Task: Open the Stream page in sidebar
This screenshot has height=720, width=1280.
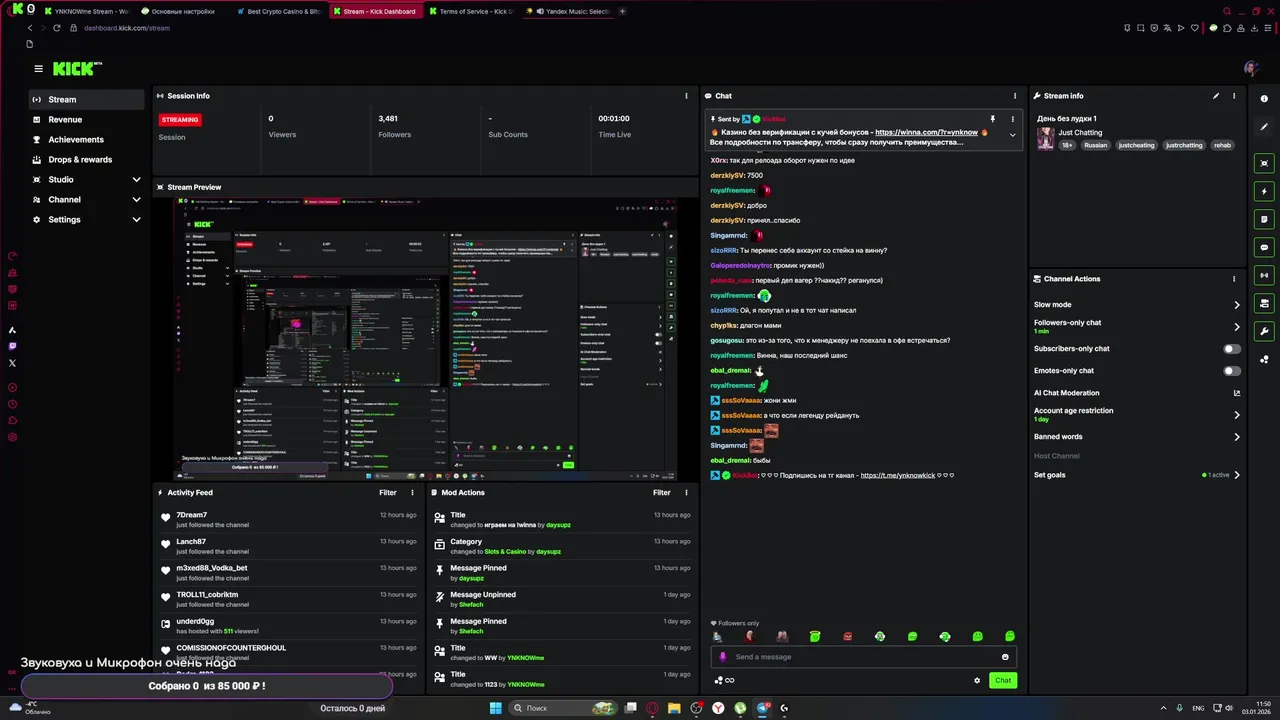Action: tap(87, 99)
